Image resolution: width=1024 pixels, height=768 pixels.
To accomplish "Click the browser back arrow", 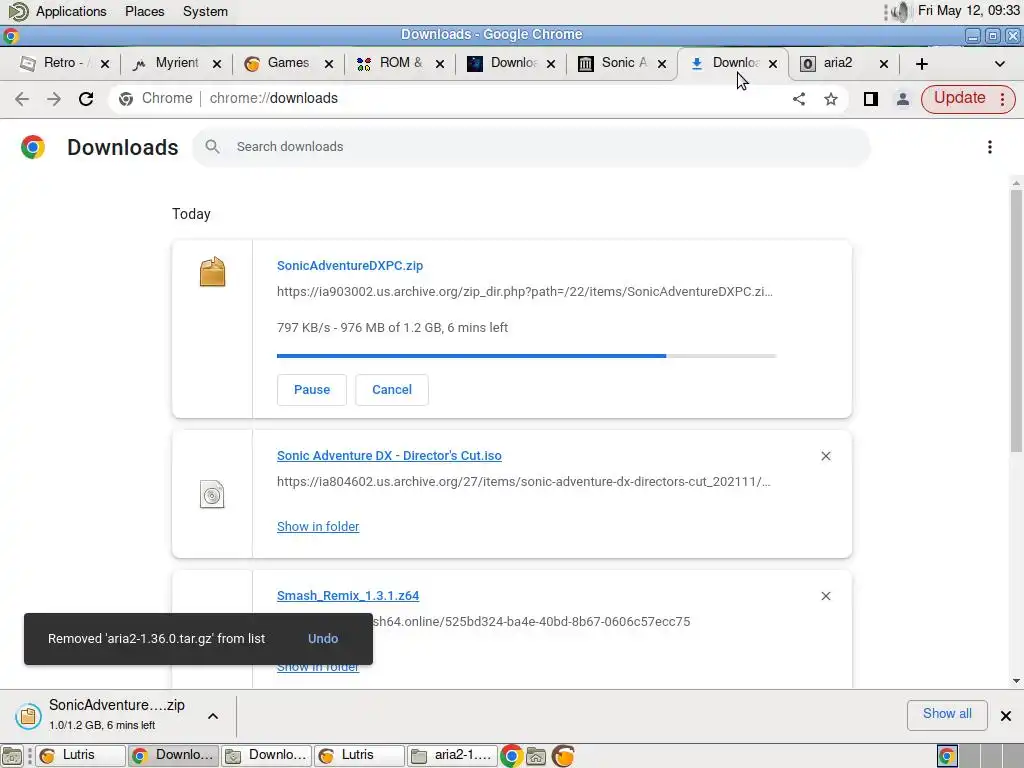I will pyautogui.click(x=22, y=99).
